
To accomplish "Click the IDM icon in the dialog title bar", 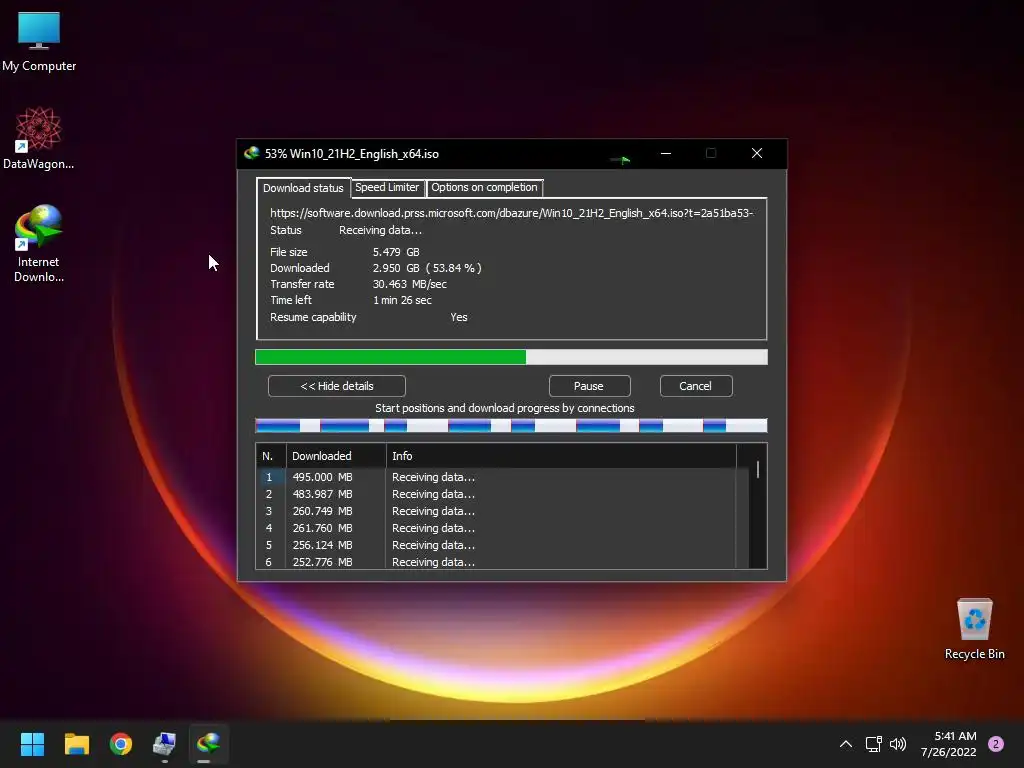I will [251, 153].
